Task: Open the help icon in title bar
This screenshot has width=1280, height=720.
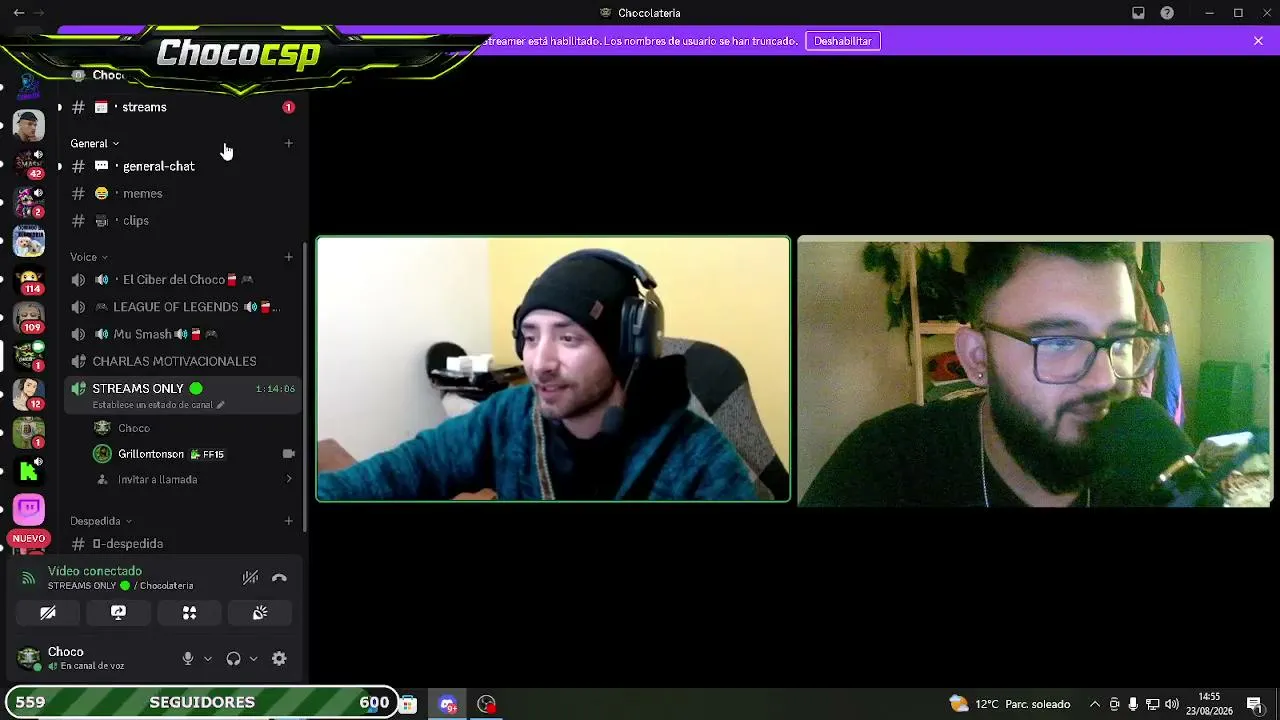Action: coord(1167,13)
